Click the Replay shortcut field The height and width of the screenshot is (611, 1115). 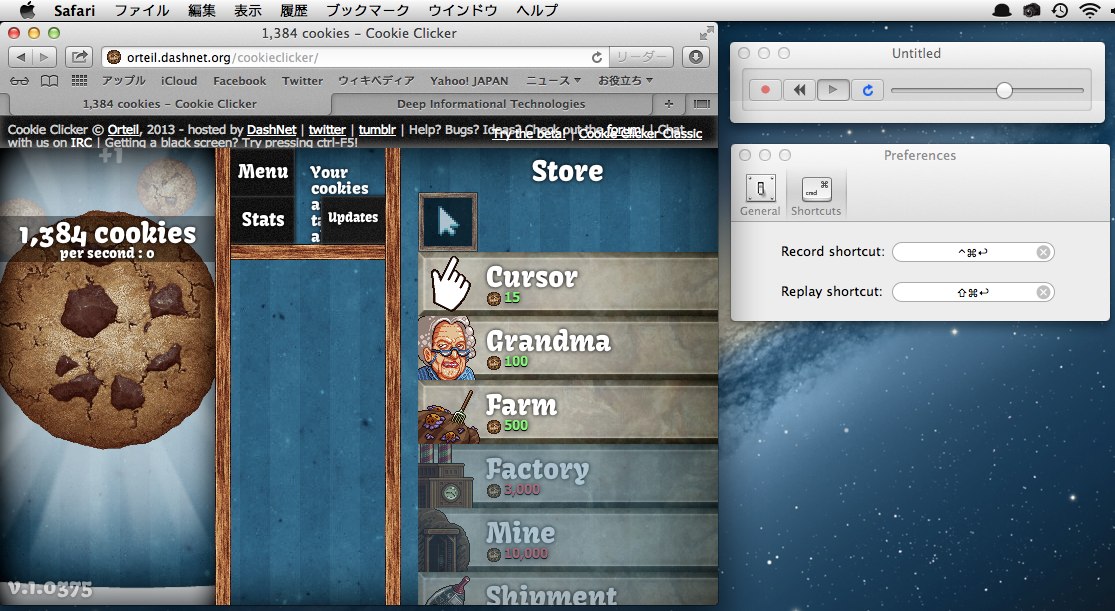pos(973,292)
